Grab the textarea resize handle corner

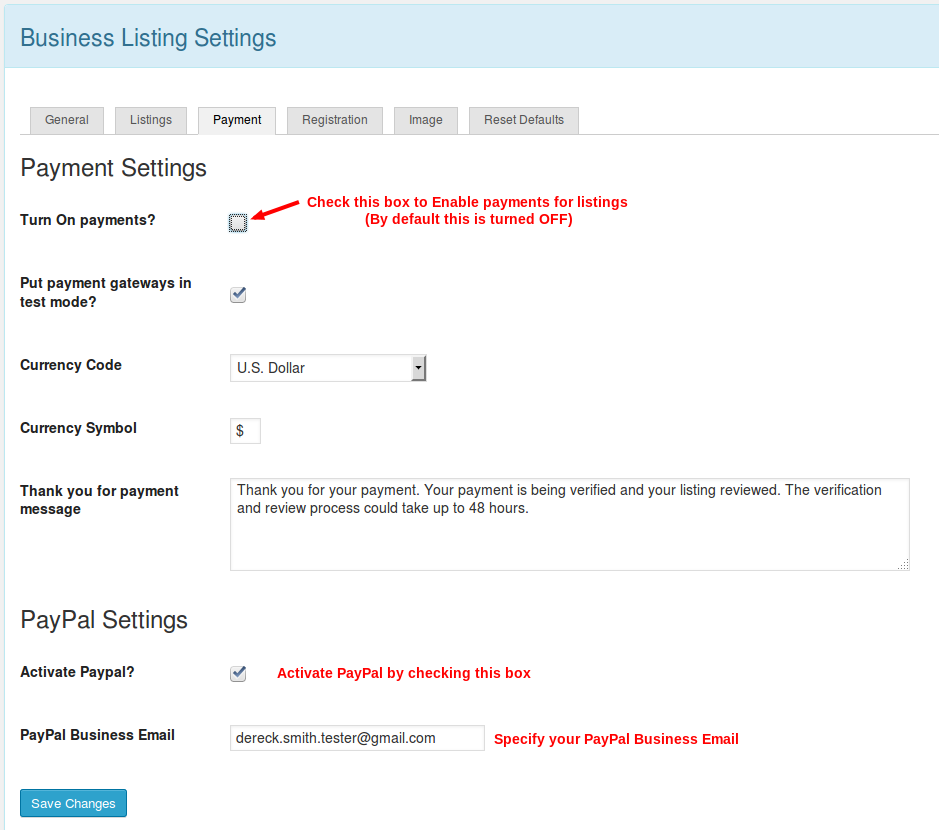coord(904,565)
